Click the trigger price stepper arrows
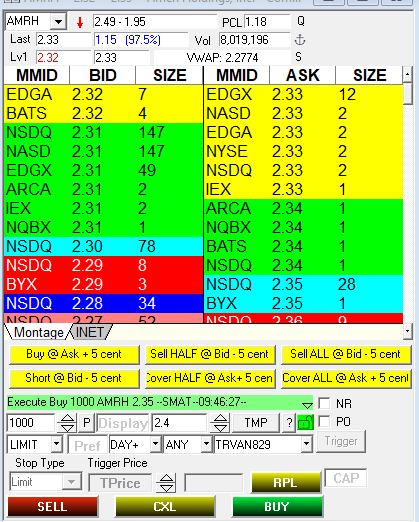This screenshot has height=522, width=419. pos(166,483)
